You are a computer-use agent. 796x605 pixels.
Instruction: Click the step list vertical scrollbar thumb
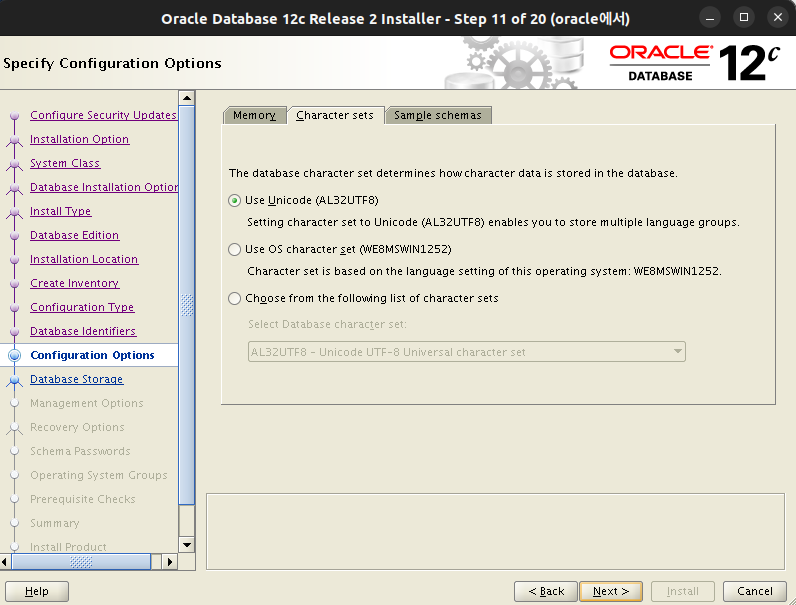coord(187,305)
